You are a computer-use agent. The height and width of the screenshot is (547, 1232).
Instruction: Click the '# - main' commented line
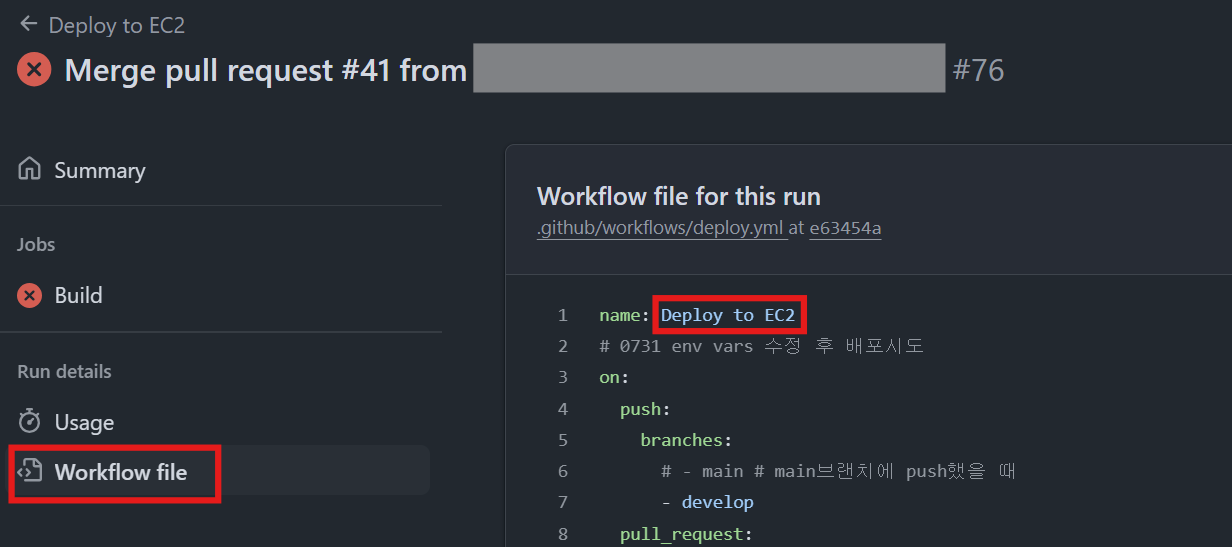tap(838, 470)
